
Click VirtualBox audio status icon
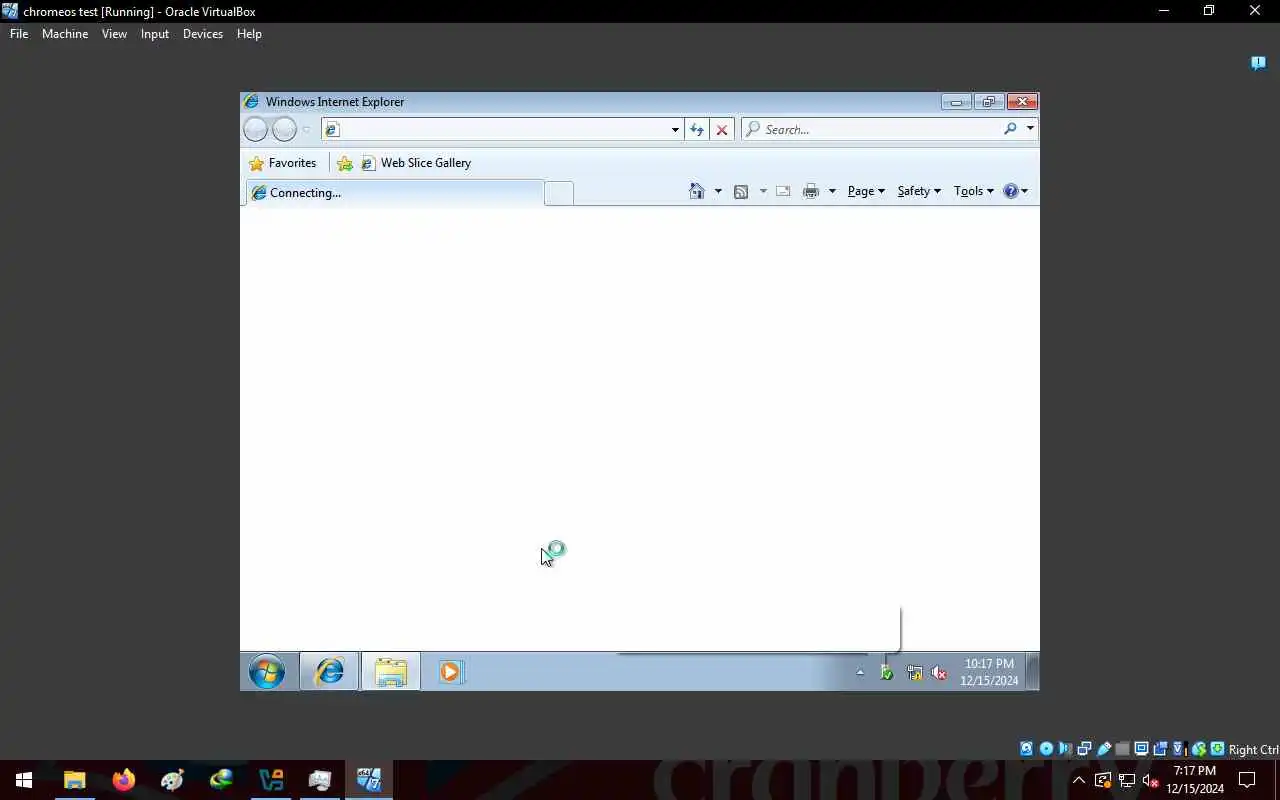1065,749
